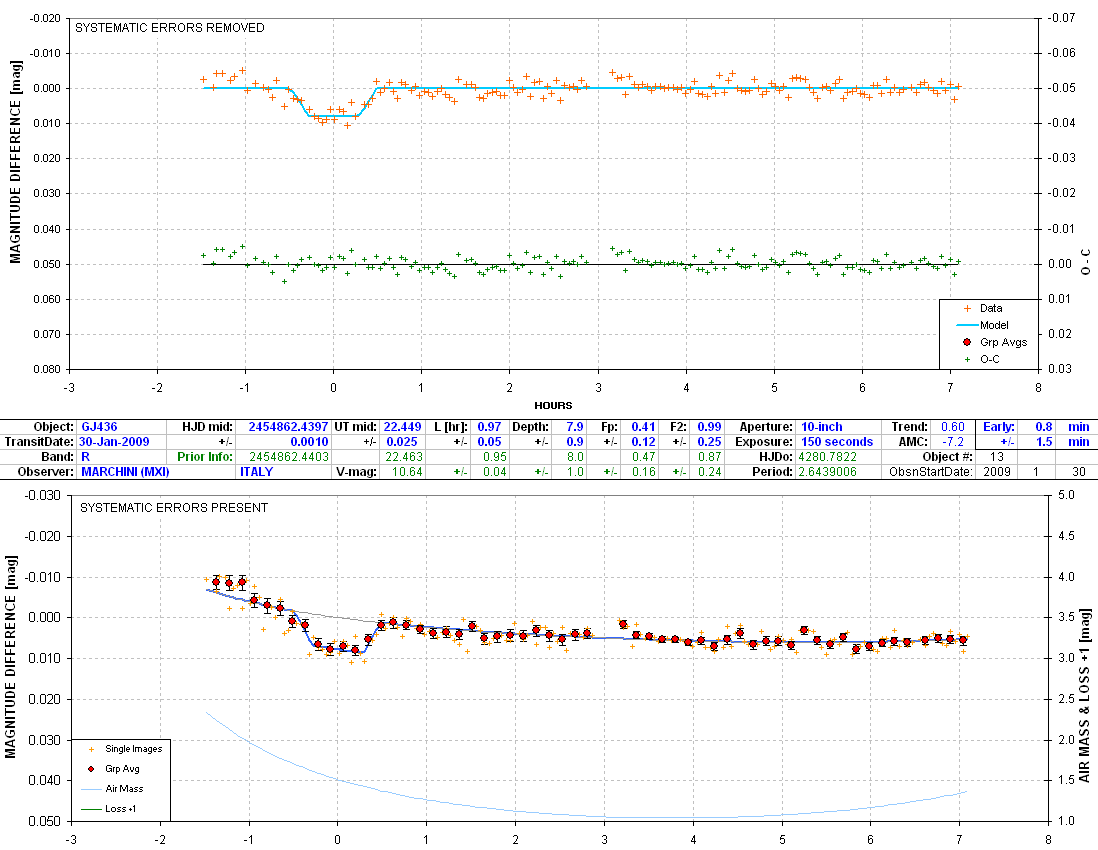Select the prior depth value 8.0

(575, 457)
